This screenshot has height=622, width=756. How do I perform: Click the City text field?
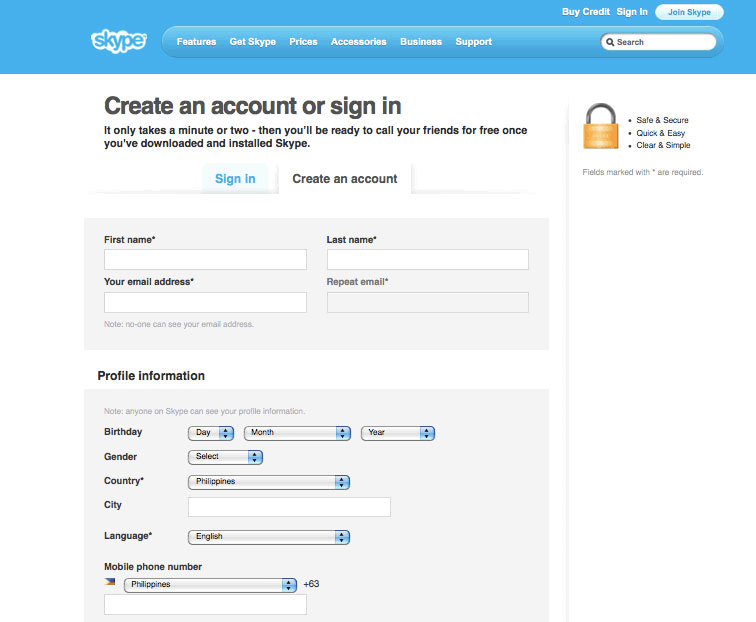(x=289, y=507)
